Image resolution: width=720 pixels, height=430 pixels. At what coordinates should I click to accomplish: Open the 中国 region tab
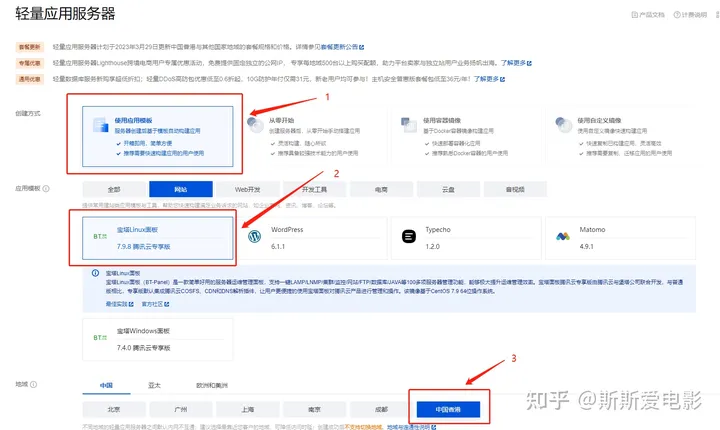click(x=107, y=385)
